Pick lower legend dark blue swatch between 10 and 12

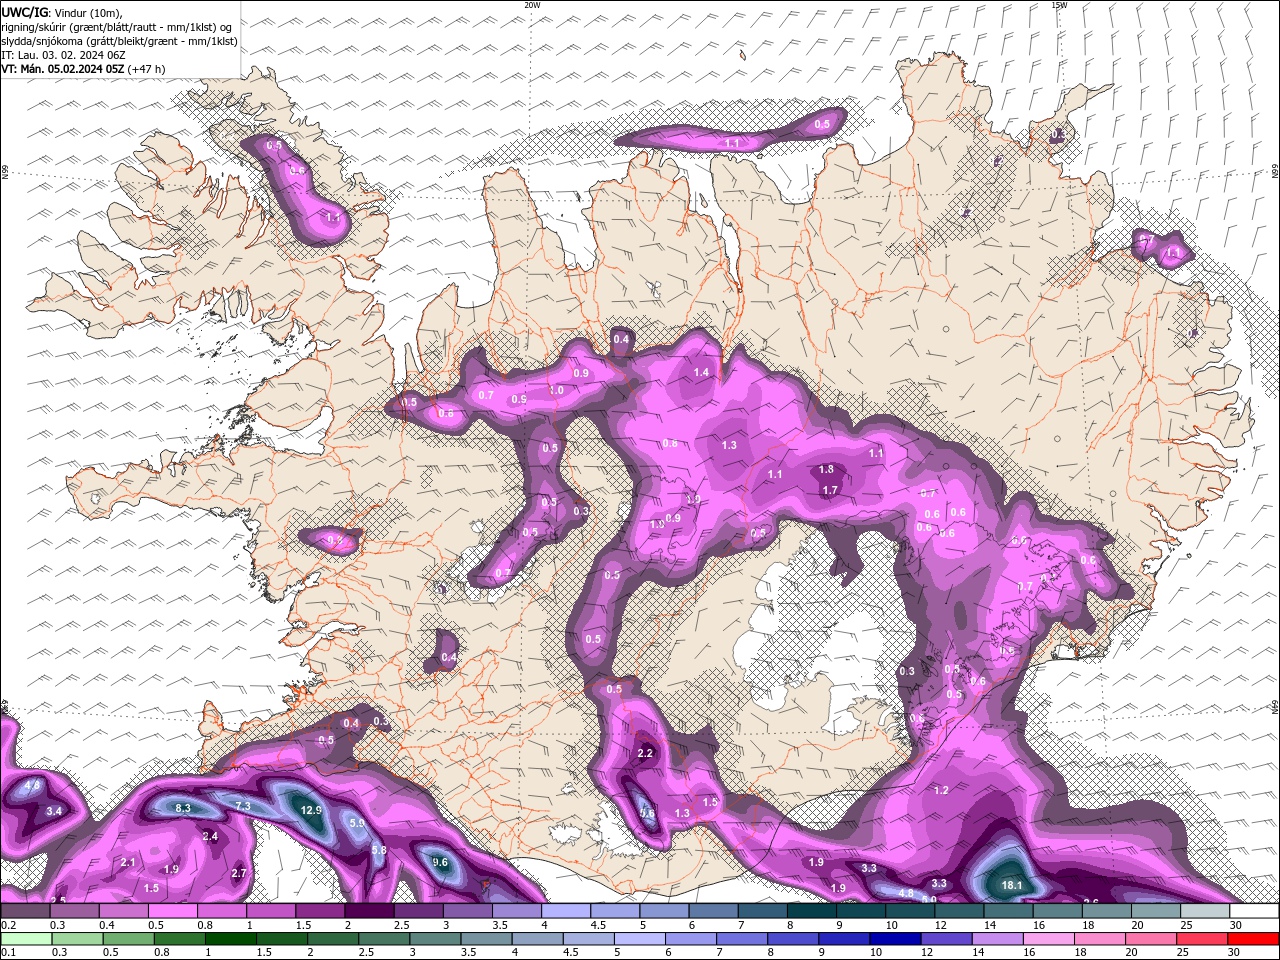894,939
